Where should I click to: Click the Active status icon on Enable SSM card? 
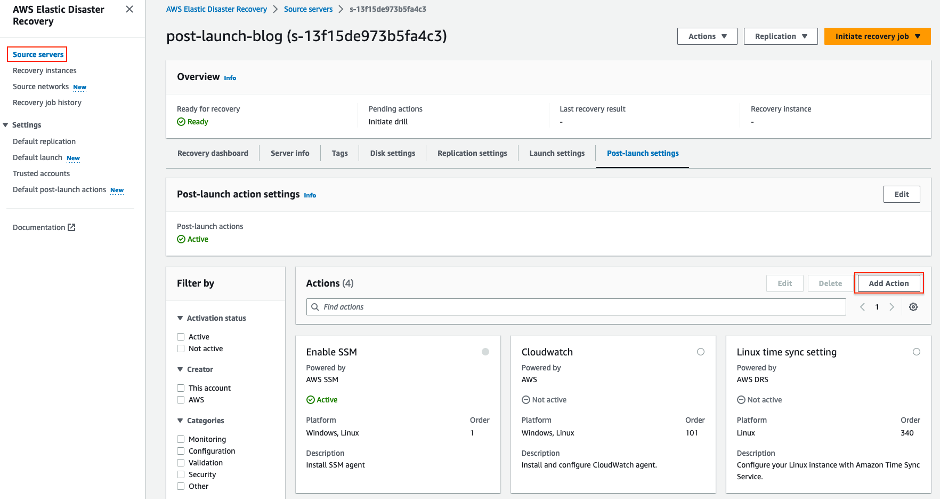tap(310, 400)
